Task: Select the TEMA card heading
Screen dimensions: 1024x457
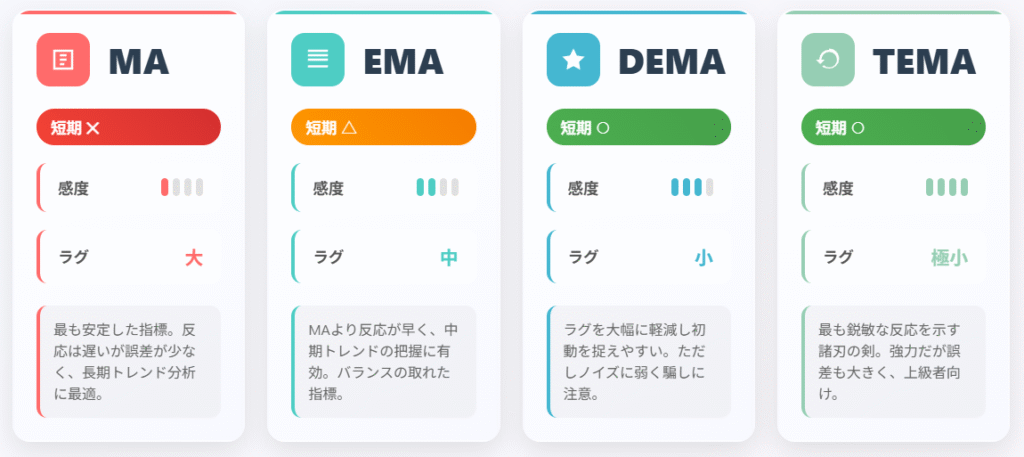Action: (x=924, y=62)
